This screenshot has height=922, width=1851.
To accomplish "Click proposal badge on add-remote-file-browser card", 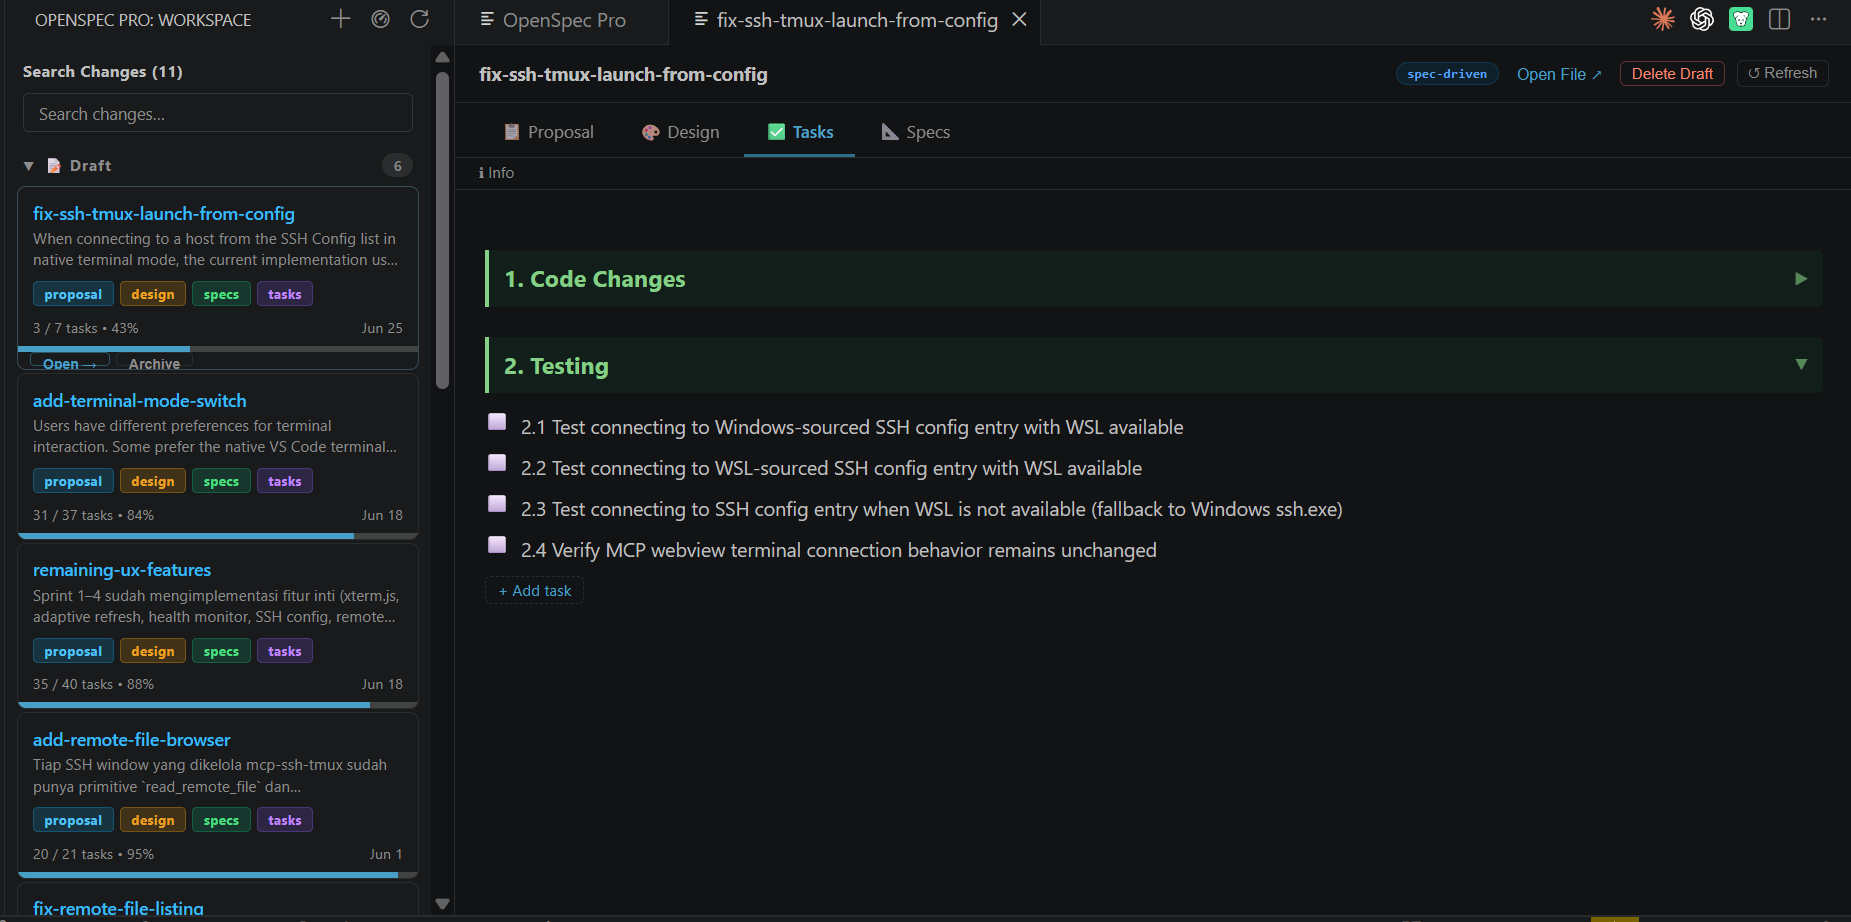I will (73, 820).
